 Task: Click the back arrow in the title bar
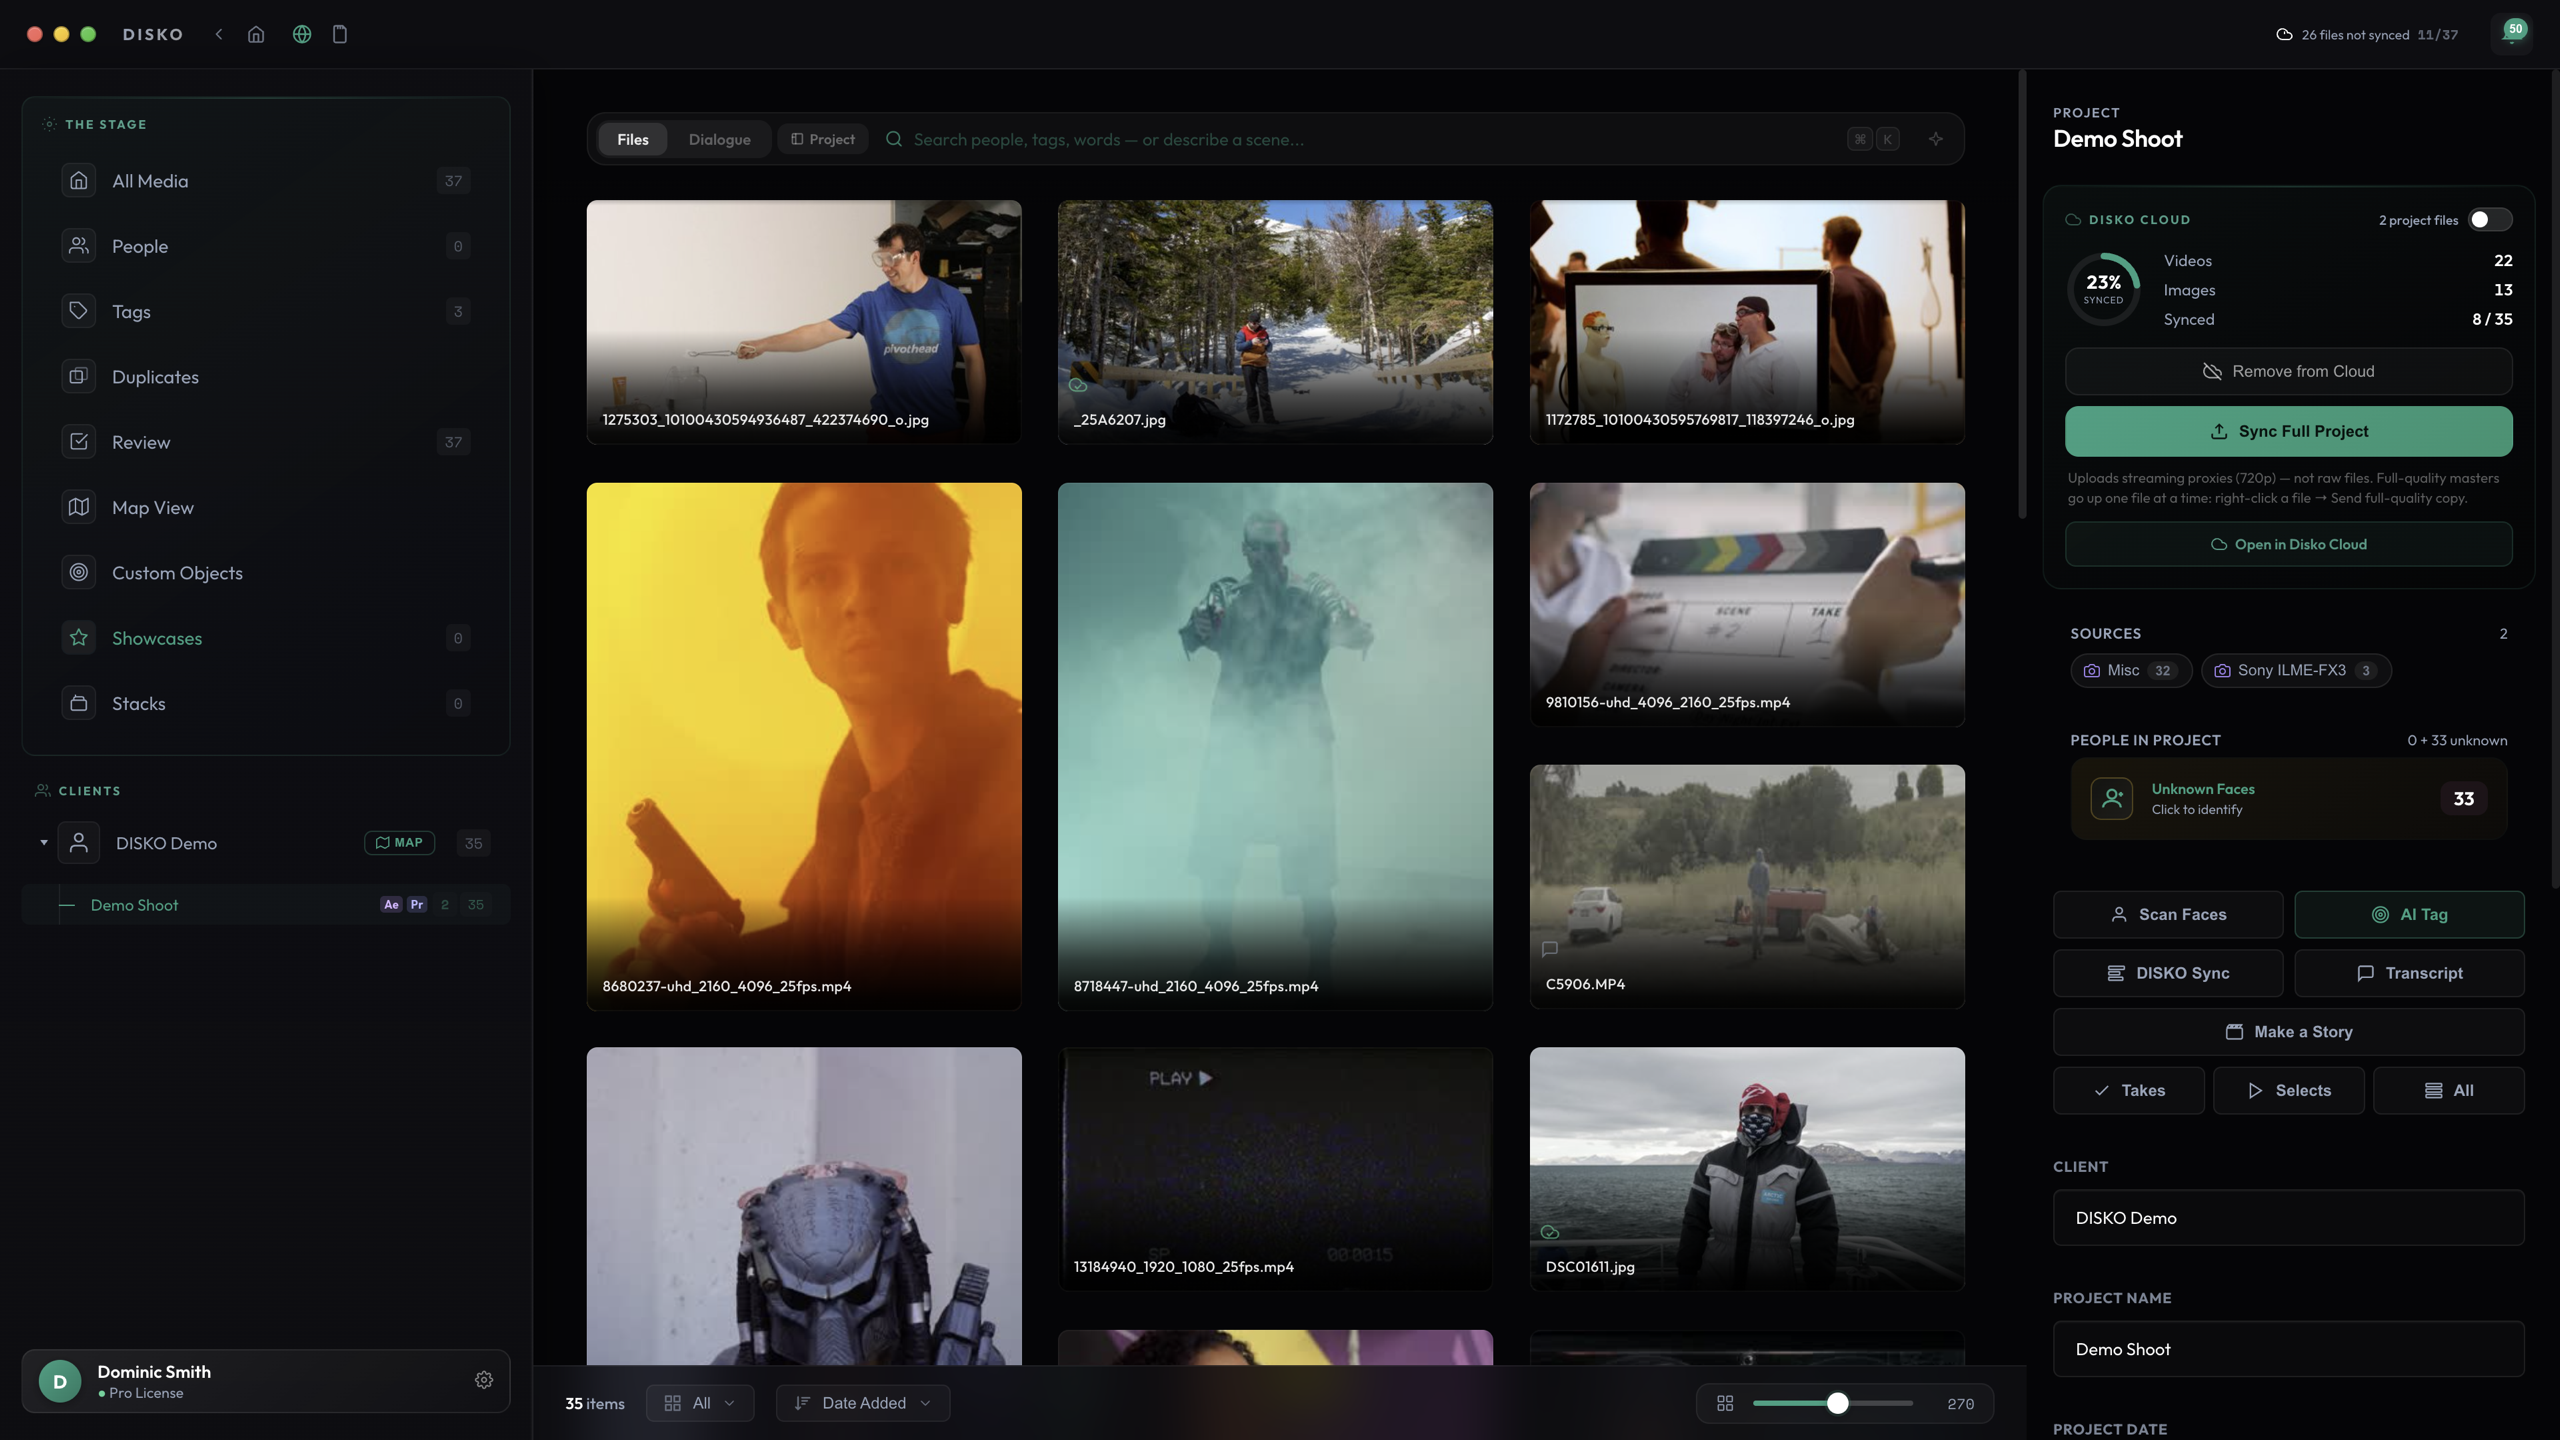click(x=219, y=34)
